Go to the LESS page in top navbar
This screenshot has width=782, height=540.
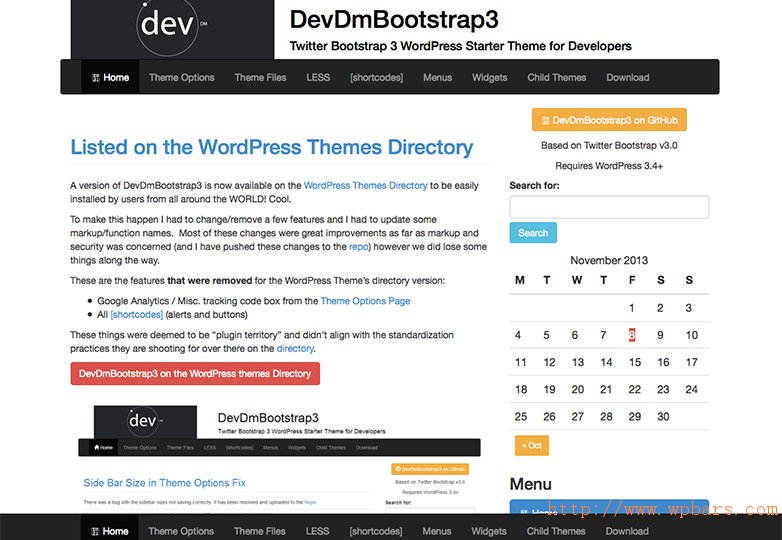[x=317, y=78]
